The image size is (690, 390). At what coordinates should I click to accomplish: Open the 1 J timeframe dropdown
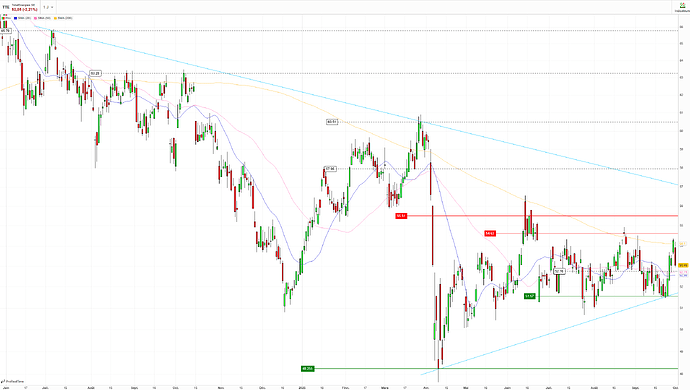pyautogui.click(x=48, y=7)
